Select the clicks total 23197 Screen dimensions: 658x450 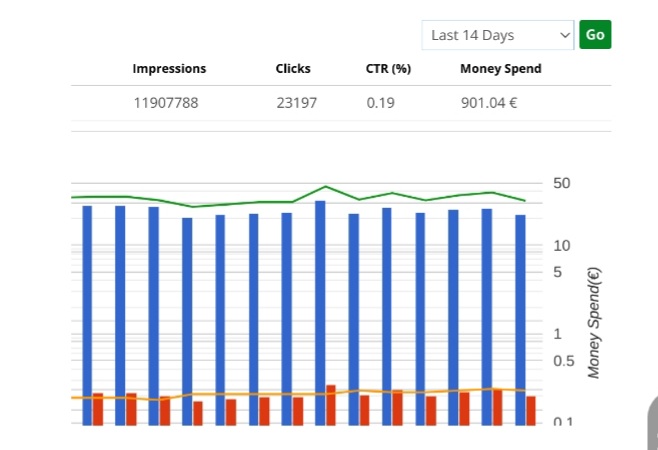pyautogui.click(x=297, y=102)
